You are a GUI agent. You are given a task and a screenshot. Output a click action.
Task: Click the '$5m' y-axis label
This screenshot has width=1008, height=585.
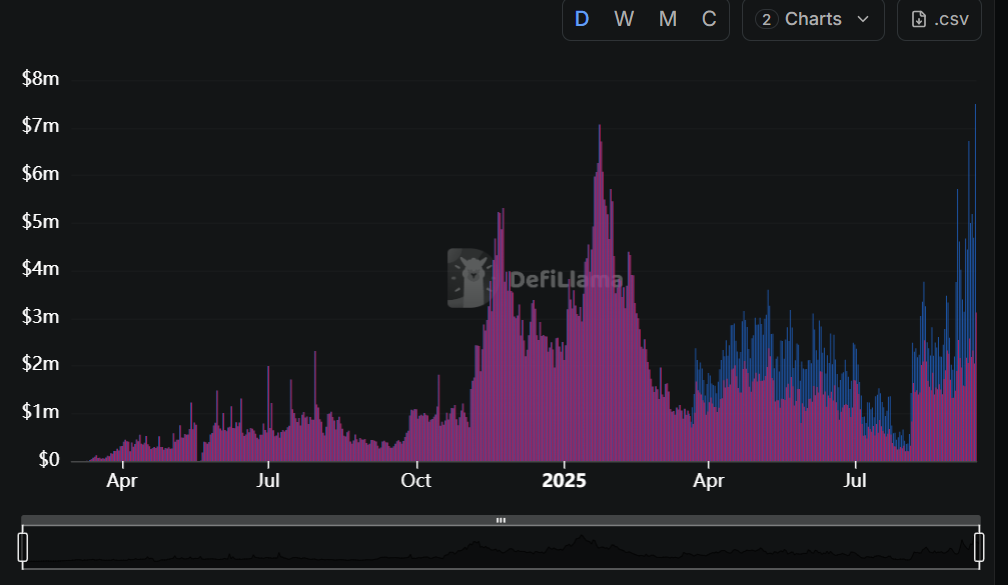(40, 221)
